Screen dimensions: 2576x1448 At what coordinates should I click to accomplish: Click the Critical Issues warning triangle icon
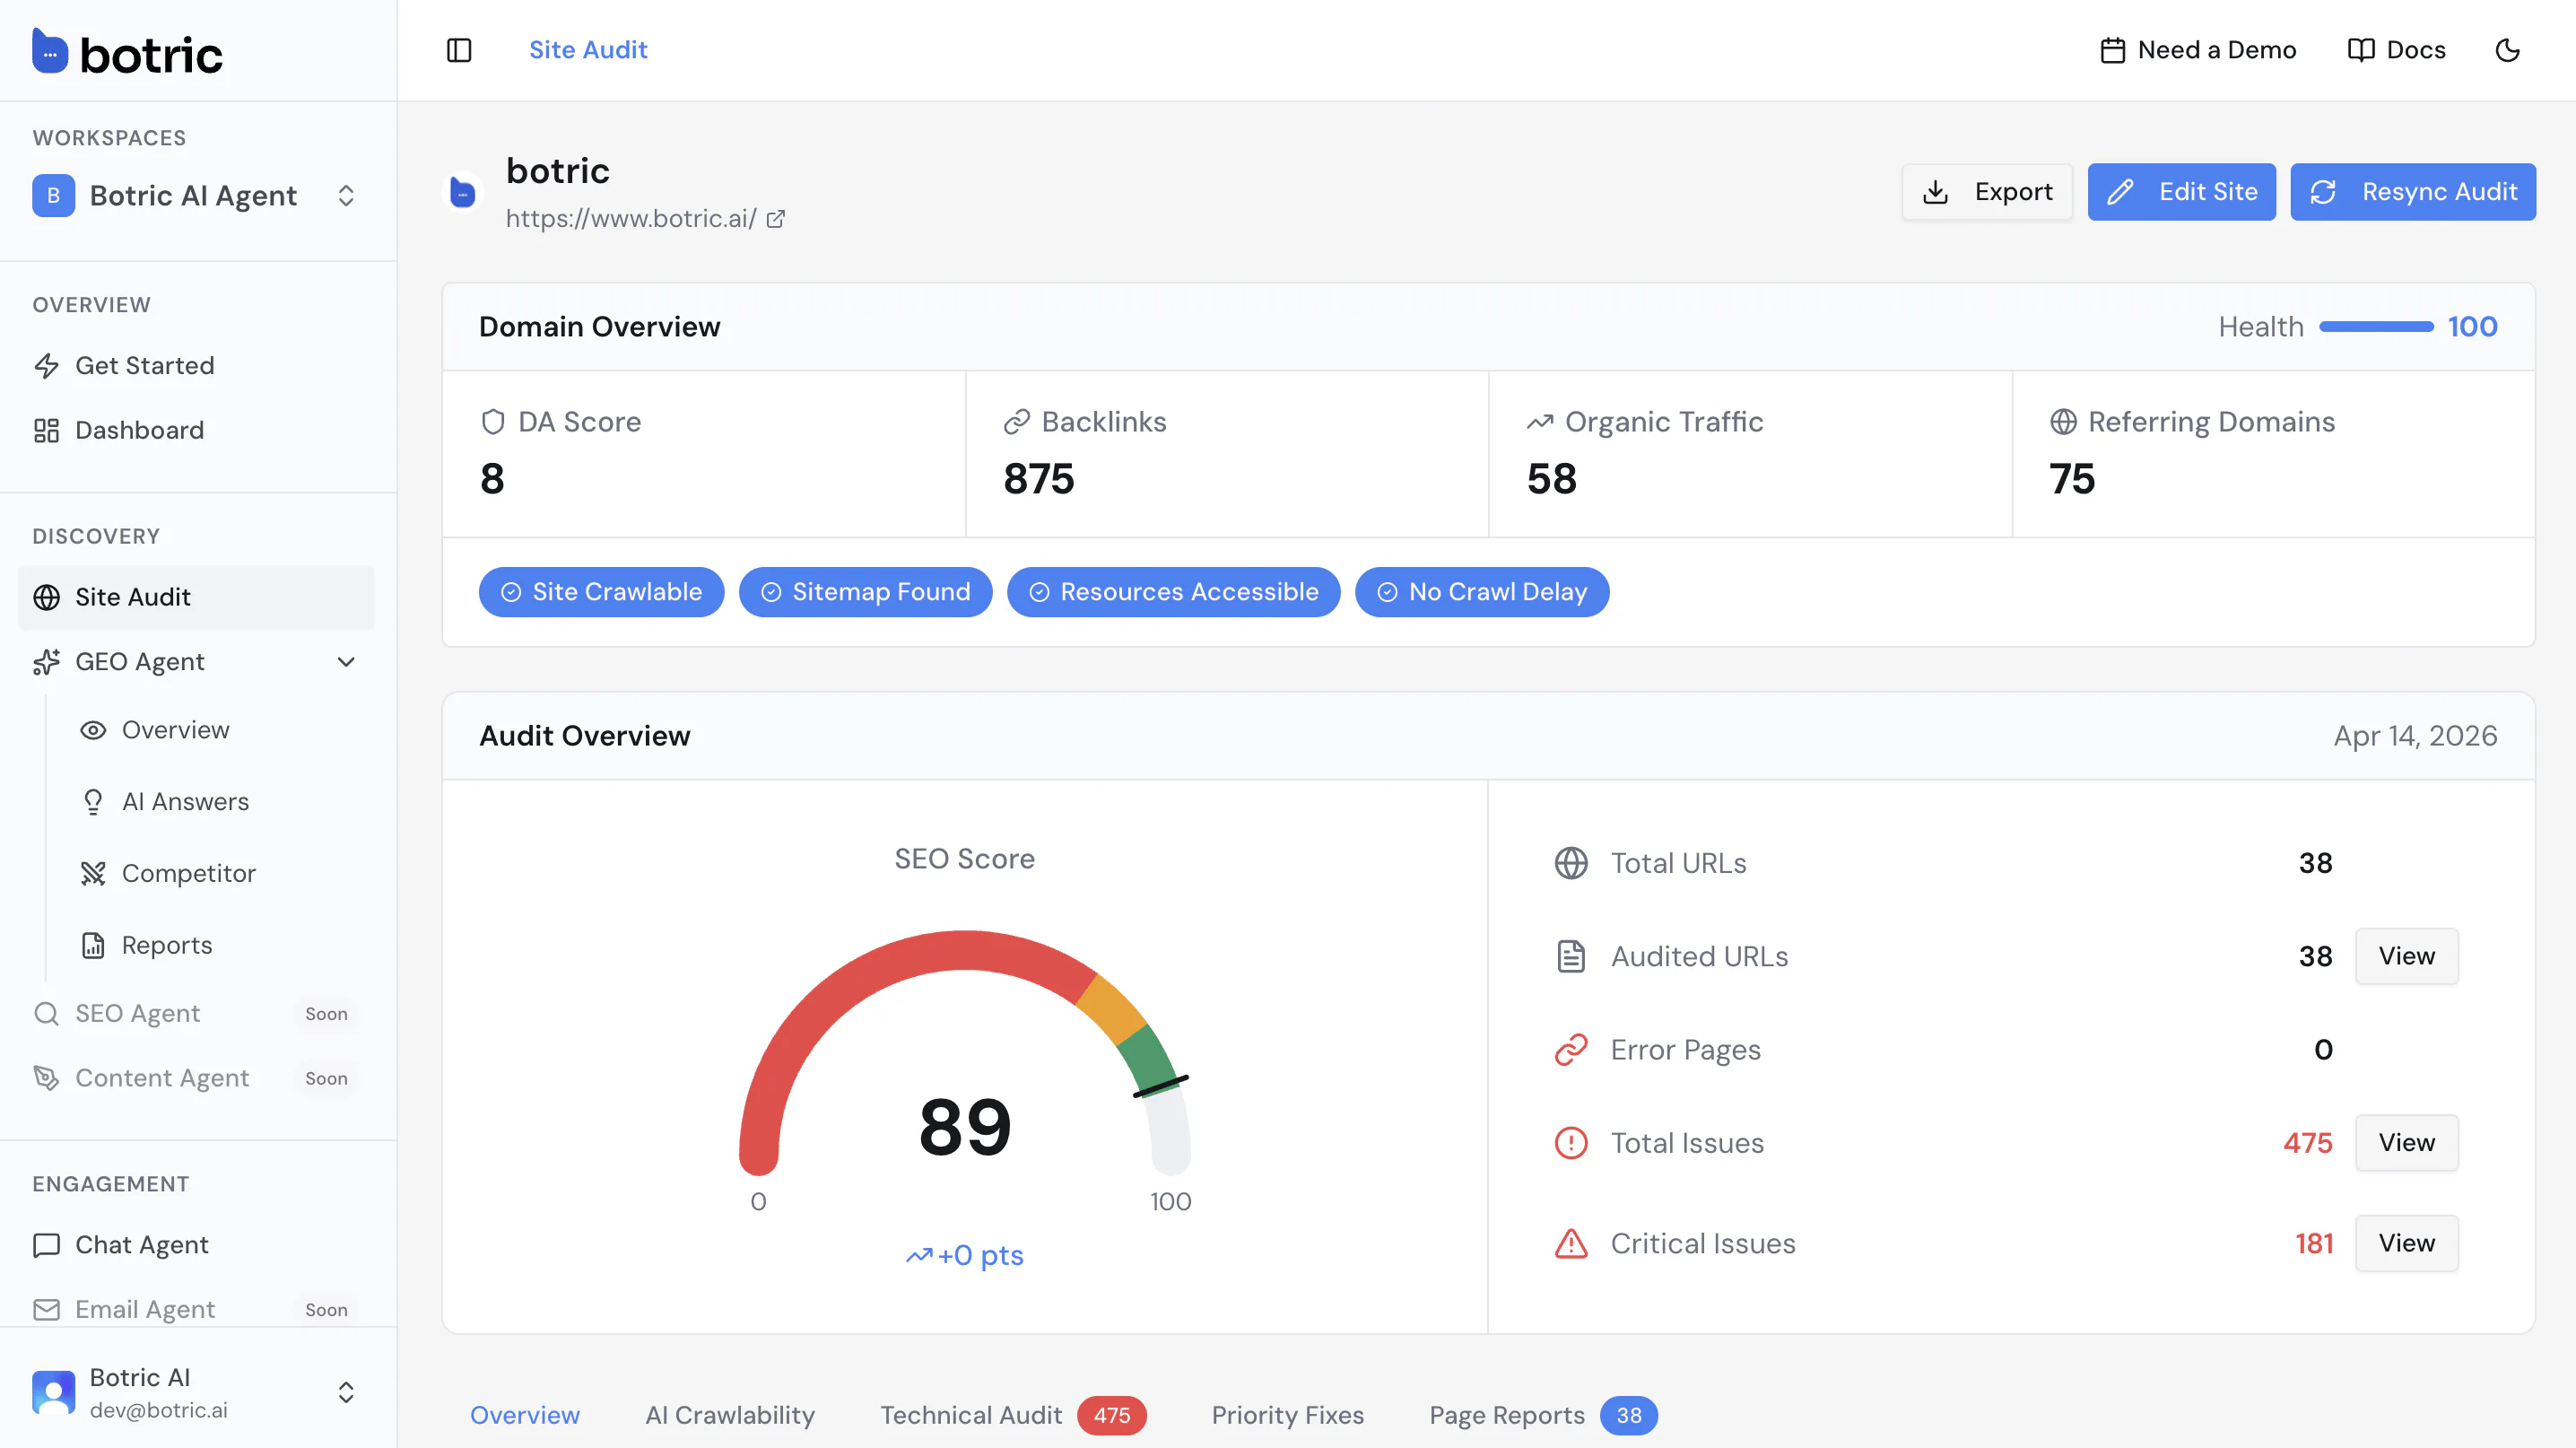(1570, 1243)
